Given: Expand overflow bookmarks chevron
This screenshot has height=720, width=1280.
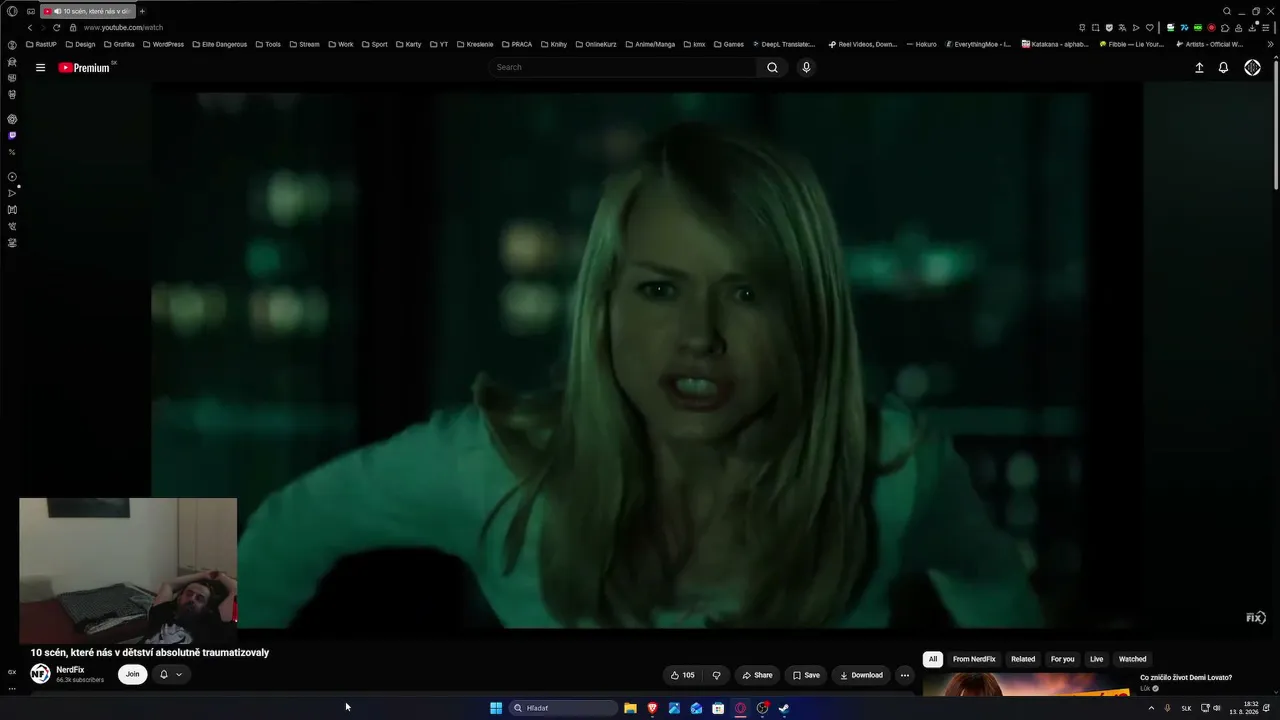Looking at the screenshot, I should [1270, 44].
